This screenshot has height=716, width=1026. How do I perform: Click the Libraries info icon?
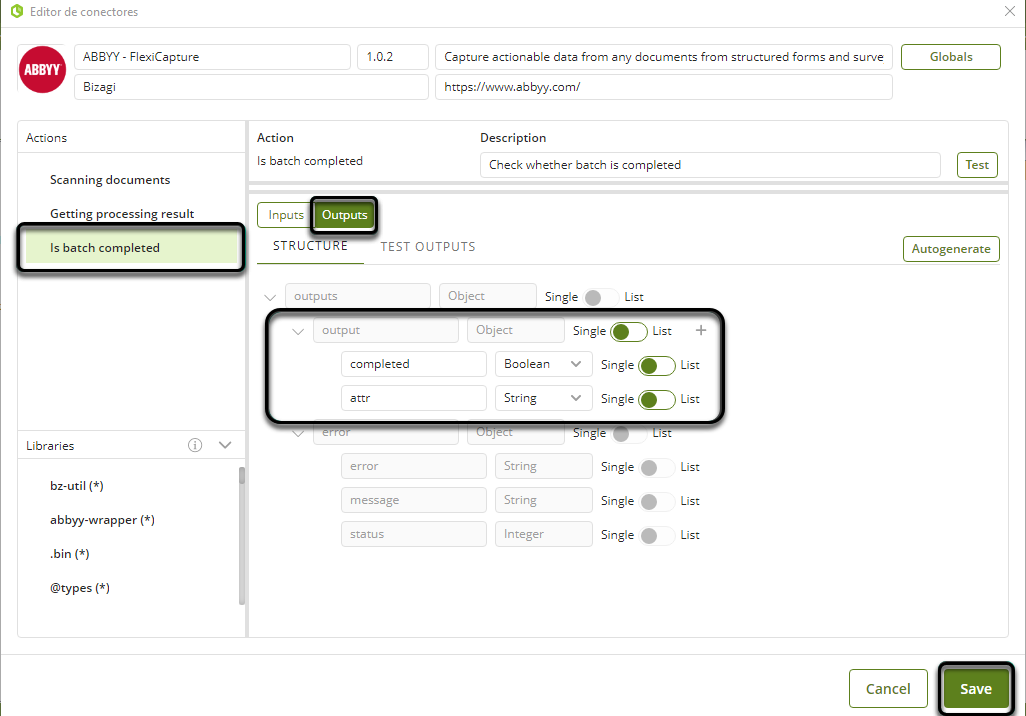(195, 445)
